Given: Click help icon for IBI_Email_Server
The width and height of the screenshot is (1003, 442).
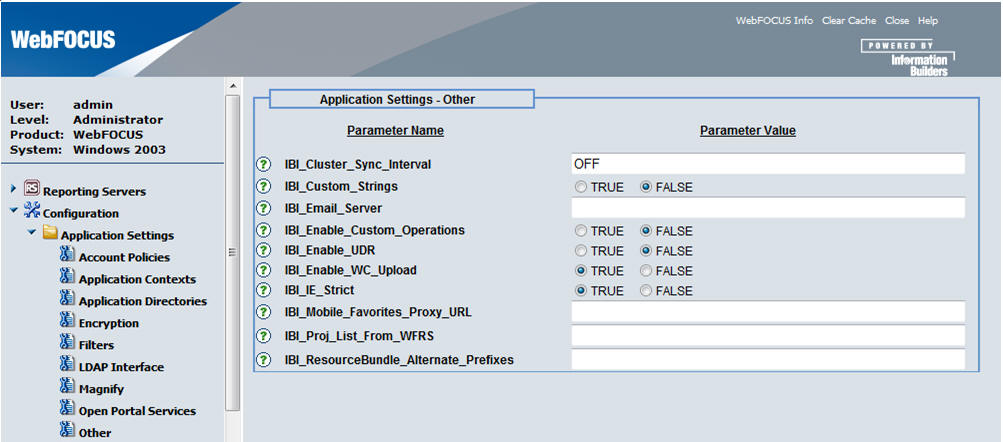Looking at the screenshot, I should (263, 209).
